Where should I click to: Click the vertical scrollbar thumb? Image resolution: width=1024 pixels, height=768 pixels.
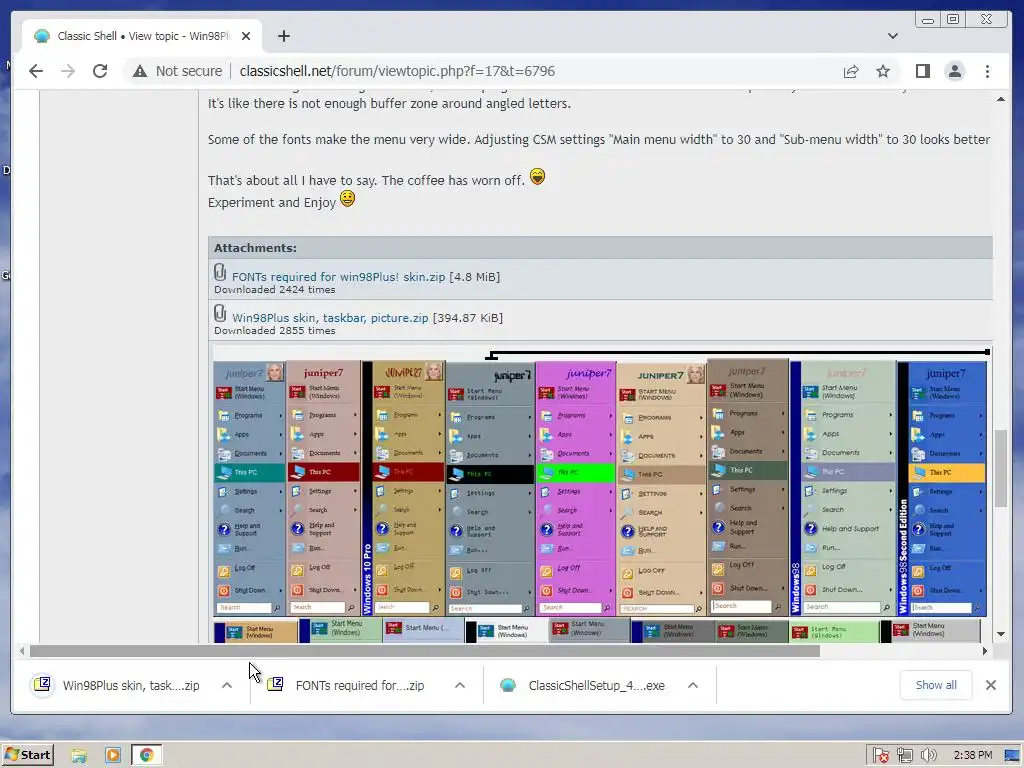(x=1000, y=468)
